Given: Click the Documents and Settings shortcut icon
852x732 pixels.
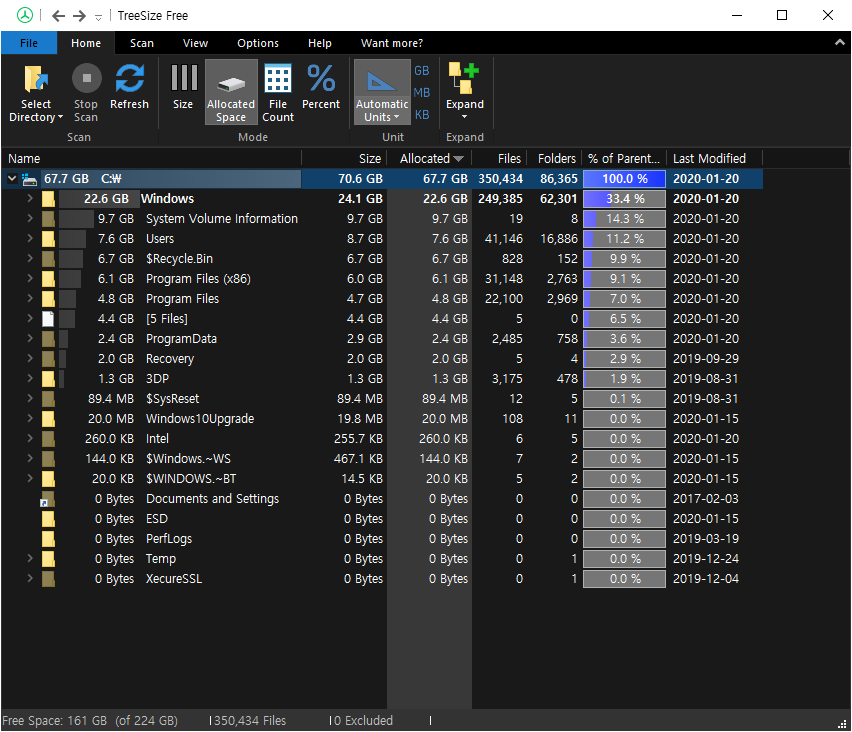Looking at the screenshot, I should [48, 499].
